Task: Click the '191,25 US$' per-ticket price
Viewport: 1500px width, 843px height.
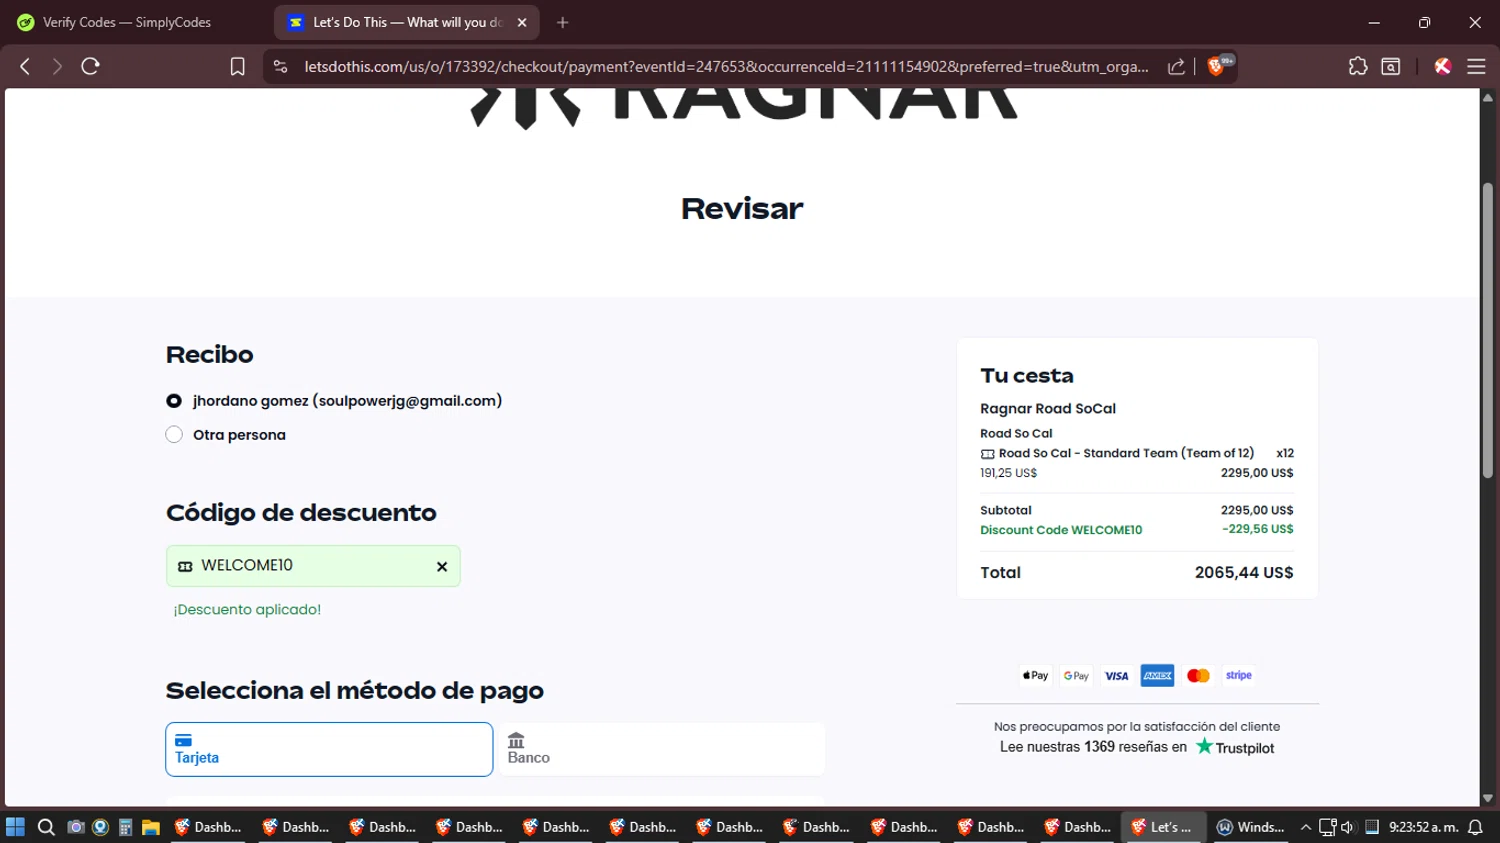Action: (1008, 473)
